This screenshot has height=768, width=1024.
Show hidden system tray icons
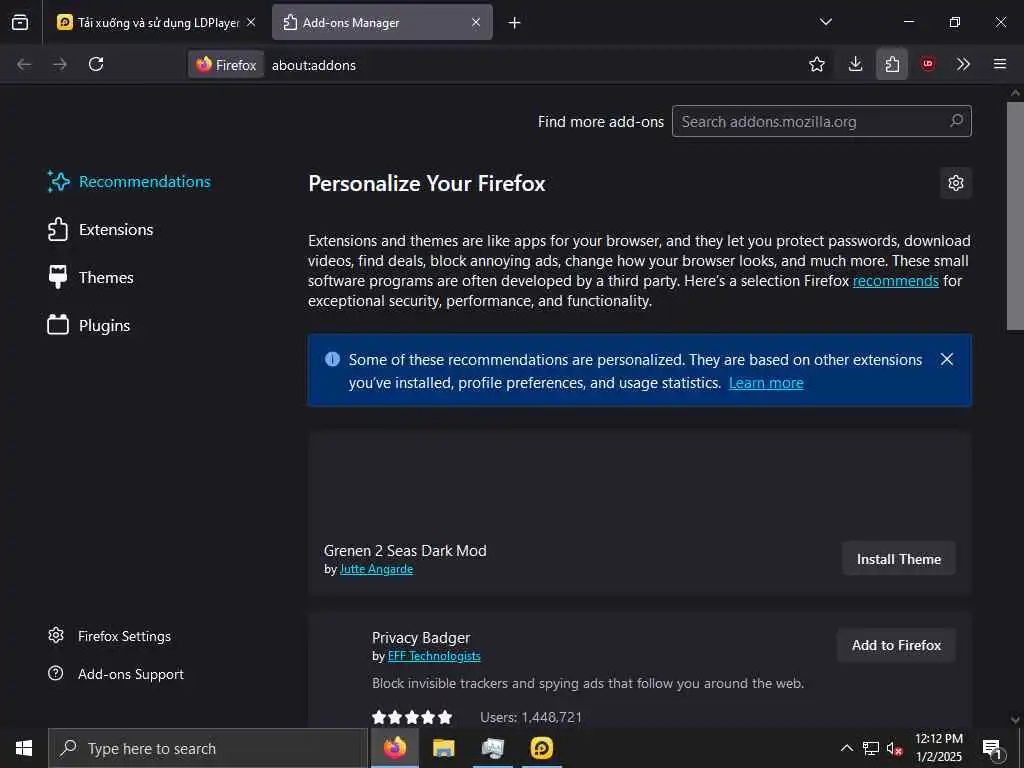846,748
